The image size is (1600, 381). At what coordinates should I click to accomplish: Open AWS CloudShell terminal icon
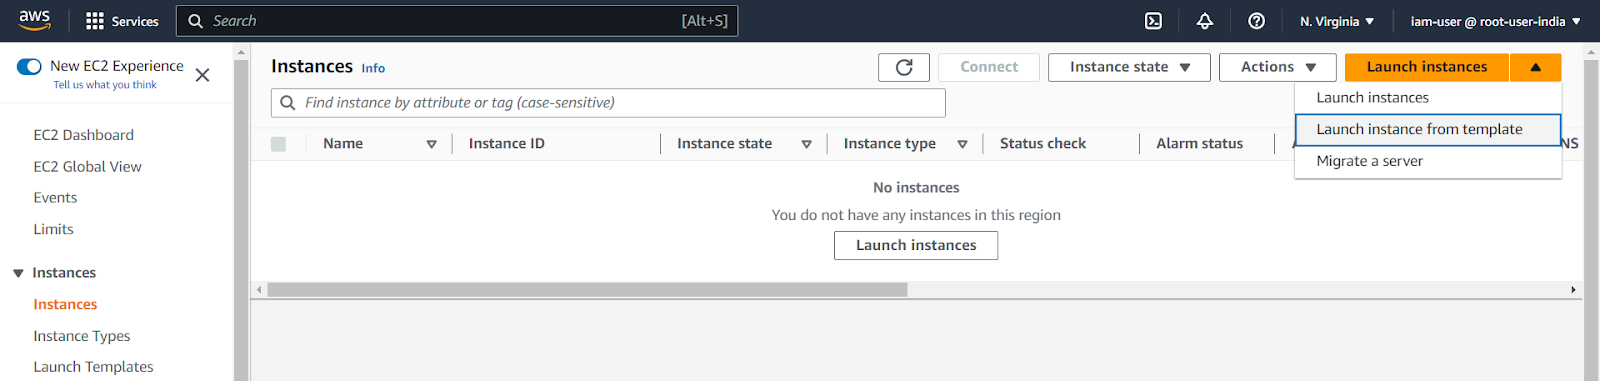1153,21
